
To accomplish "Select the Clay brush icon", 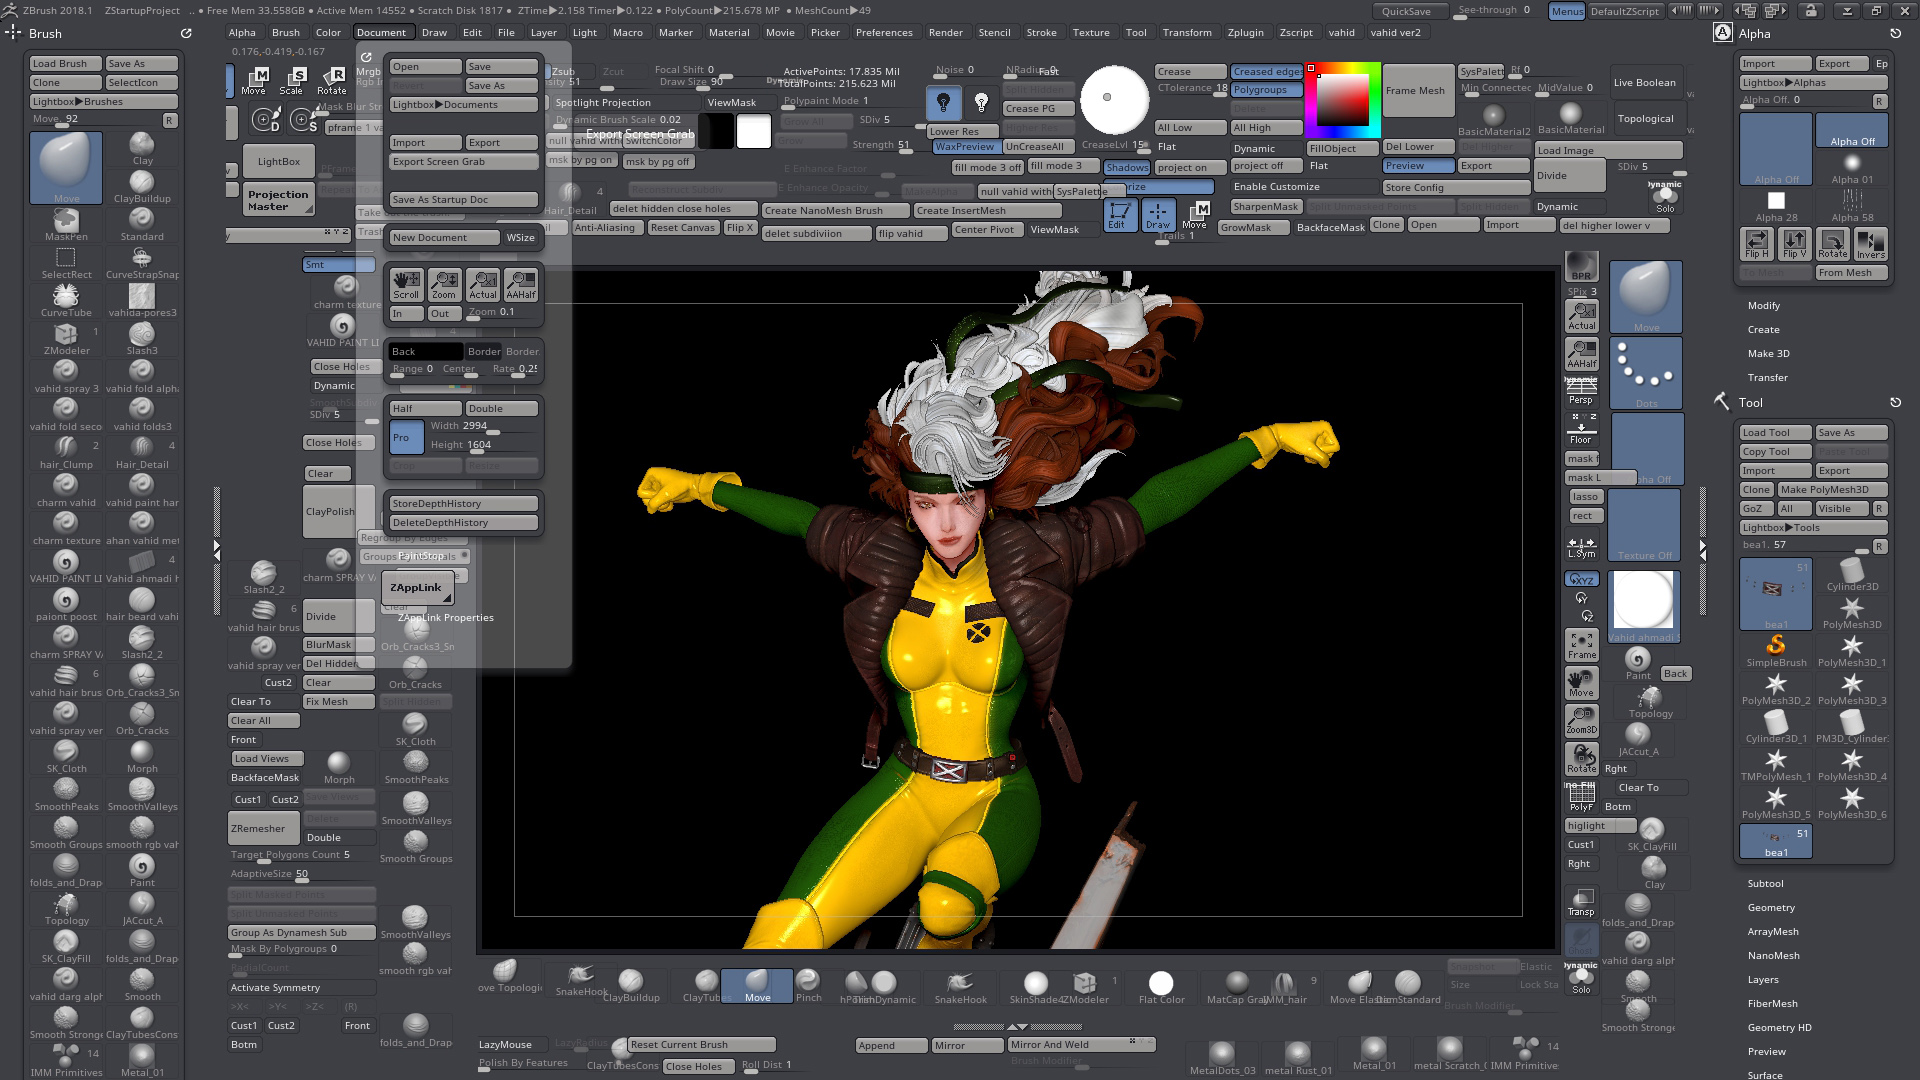I will pyautogui.click(x=142, y=147).
